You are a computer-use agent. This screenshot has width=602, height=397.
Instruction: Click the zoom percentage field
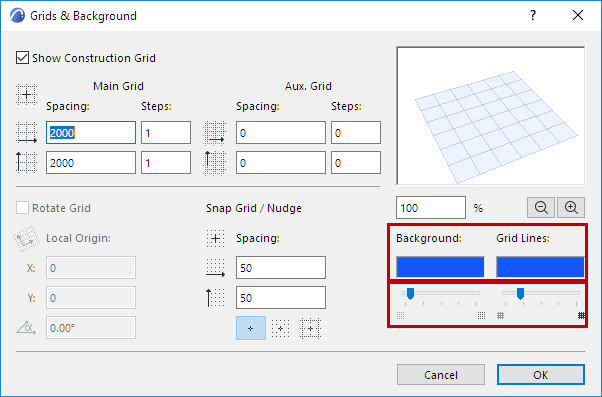point(431,208)
